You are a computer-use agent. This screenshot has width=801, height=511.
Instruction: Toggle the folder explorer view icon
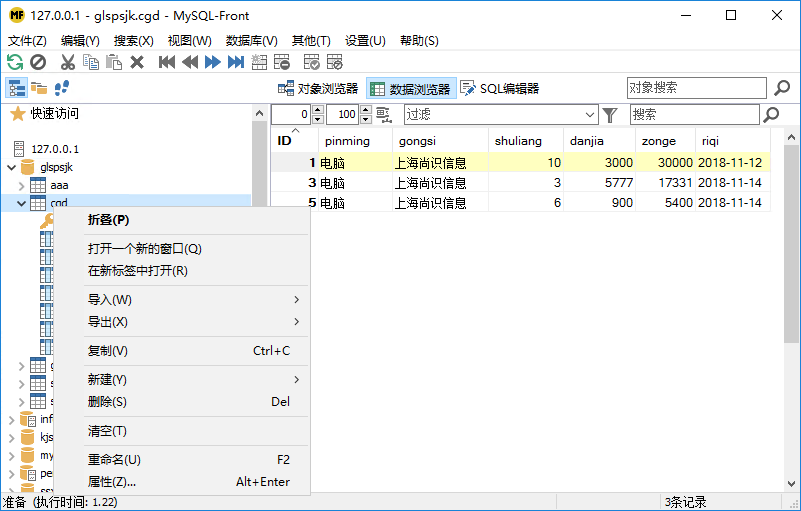(x=39, y=88)
